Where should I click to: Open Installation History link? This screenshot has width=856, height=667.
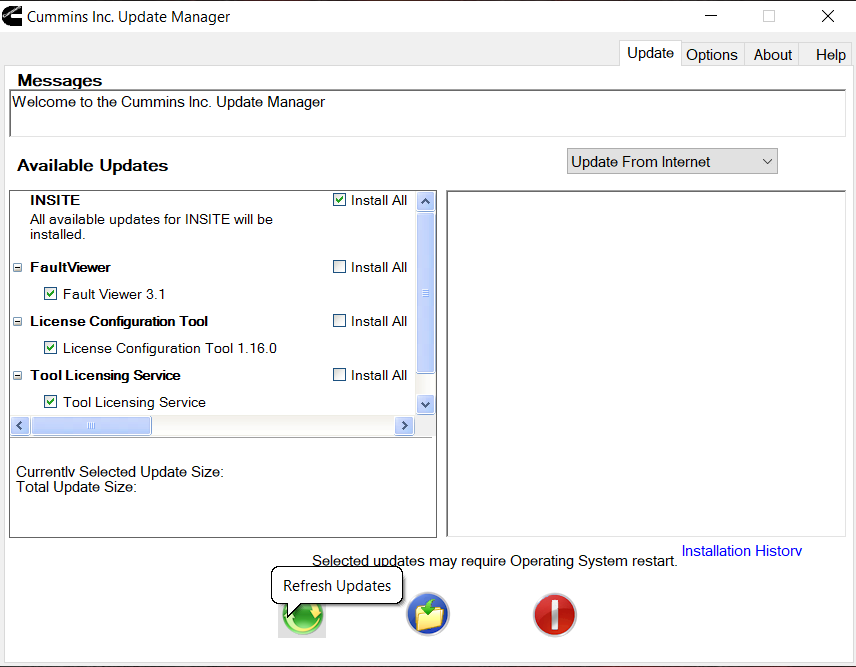741,550
